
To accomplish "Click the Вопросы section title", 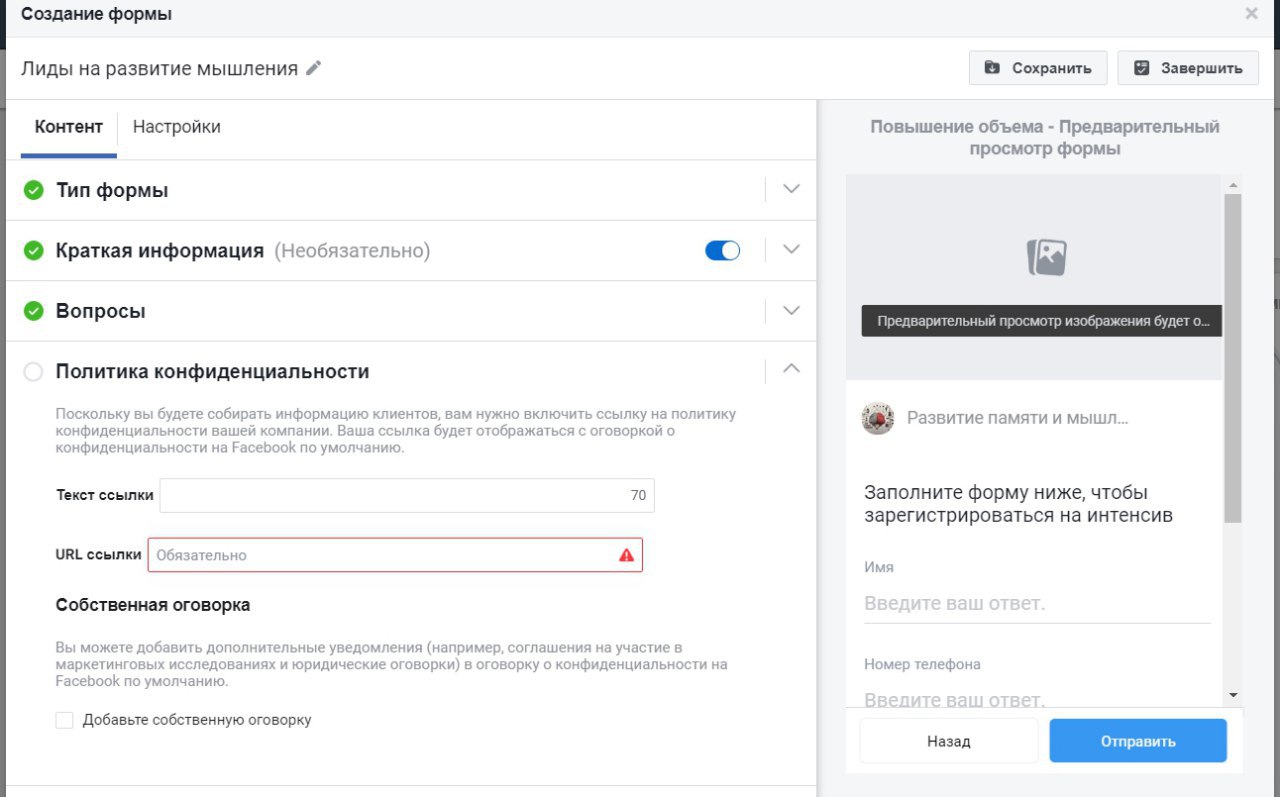I will [x=101, y=311].
